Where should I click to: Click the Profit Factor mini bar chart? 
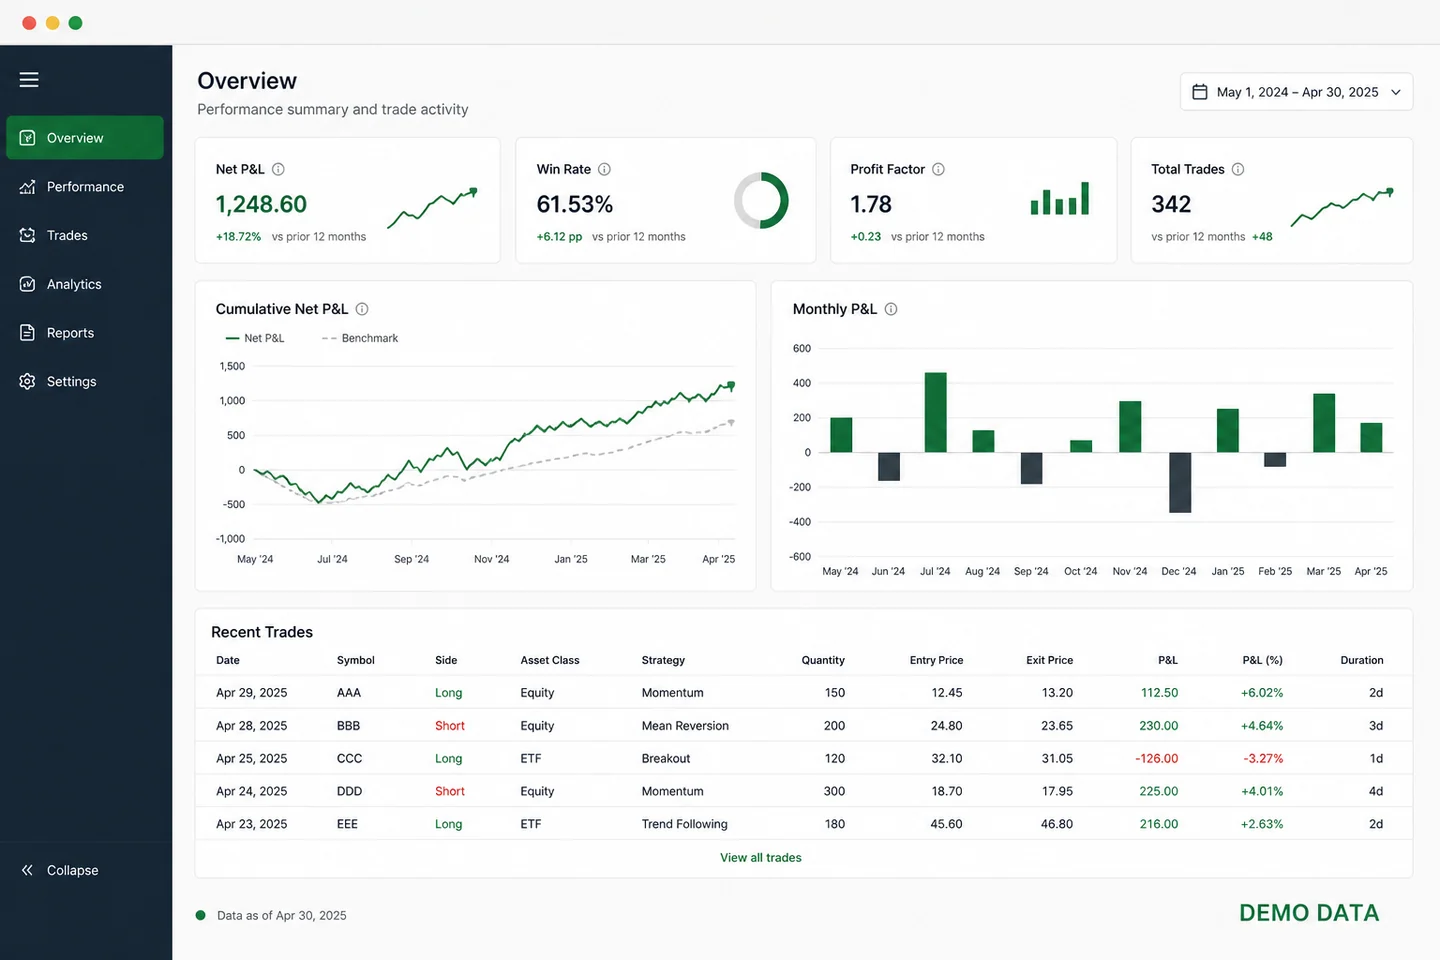(1060, 198)
